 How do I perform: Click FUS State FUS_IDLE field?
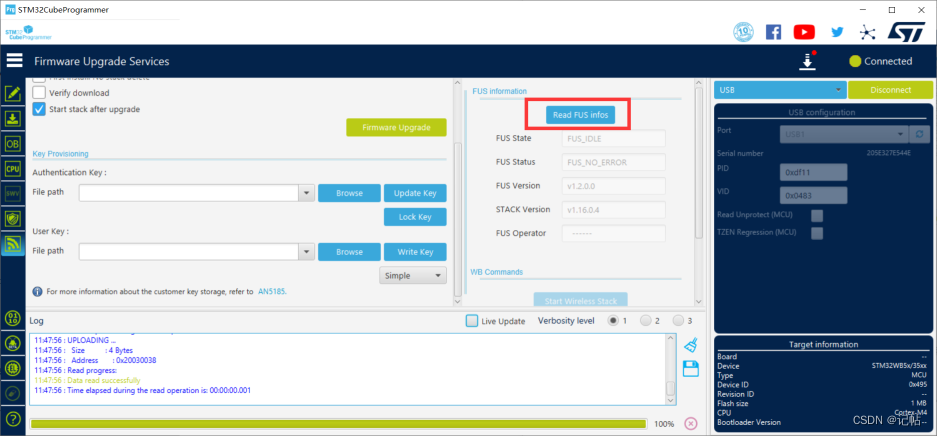coord(613,138)
